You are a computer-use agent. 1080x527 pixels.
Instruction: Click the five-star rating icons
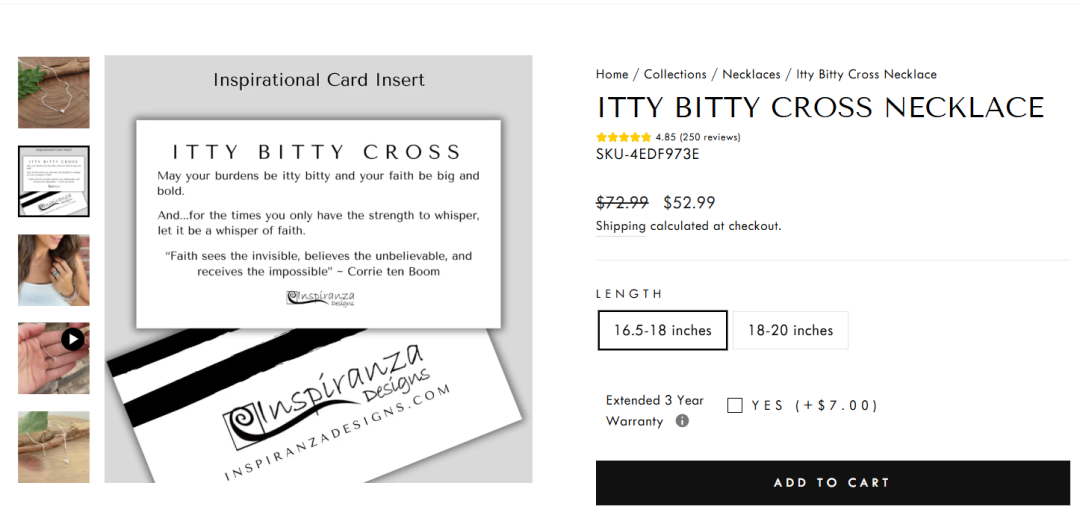pos(624,137)
